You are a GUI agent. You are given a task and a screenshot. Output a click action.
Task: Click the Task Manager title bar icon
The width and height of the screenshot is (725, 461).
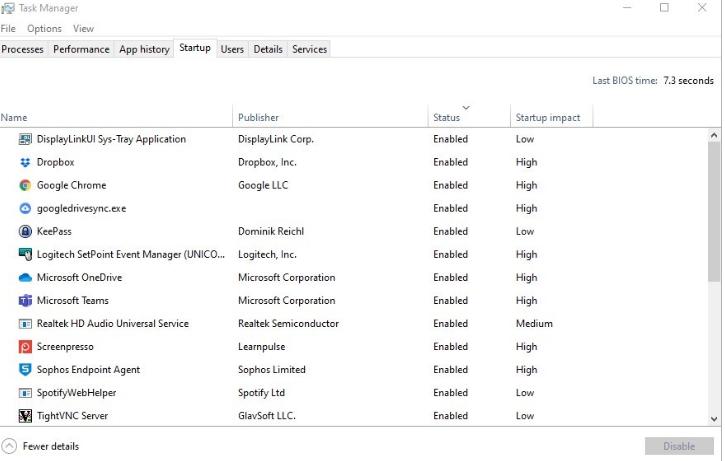click(x=8, y=8)
